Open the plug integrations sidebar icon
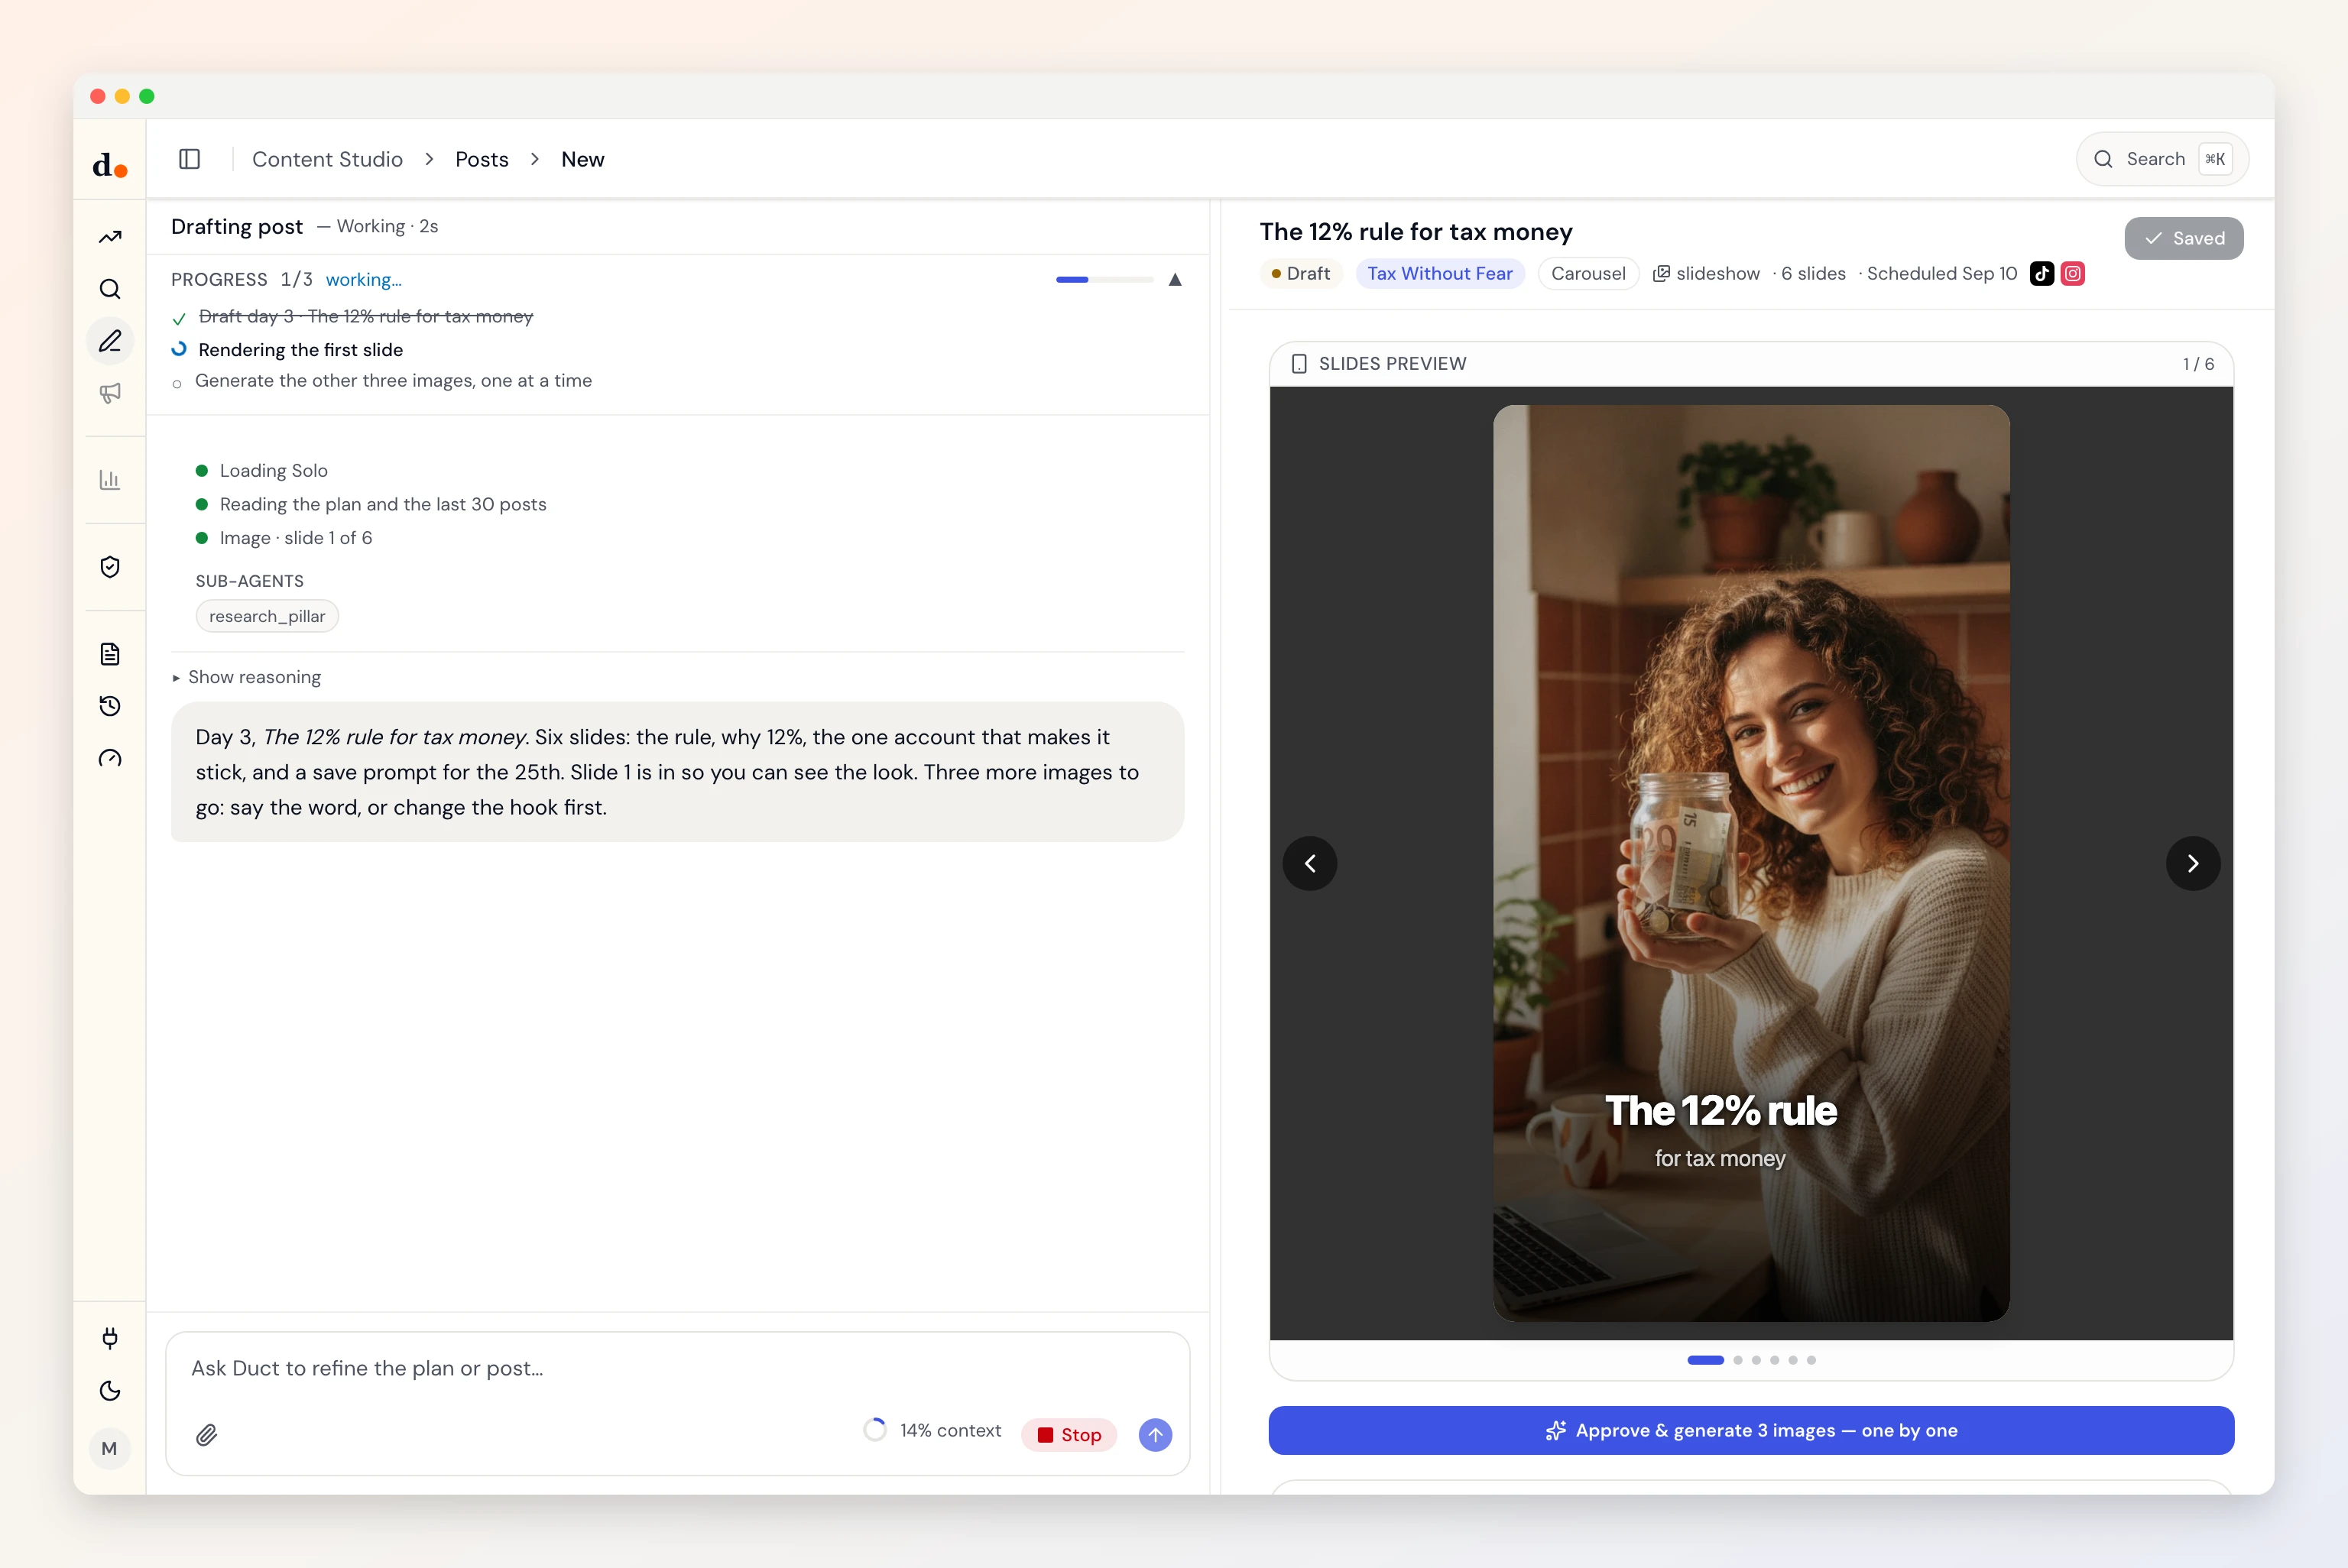Viewport: 2348px width, 1568px height. point(110,1338)
